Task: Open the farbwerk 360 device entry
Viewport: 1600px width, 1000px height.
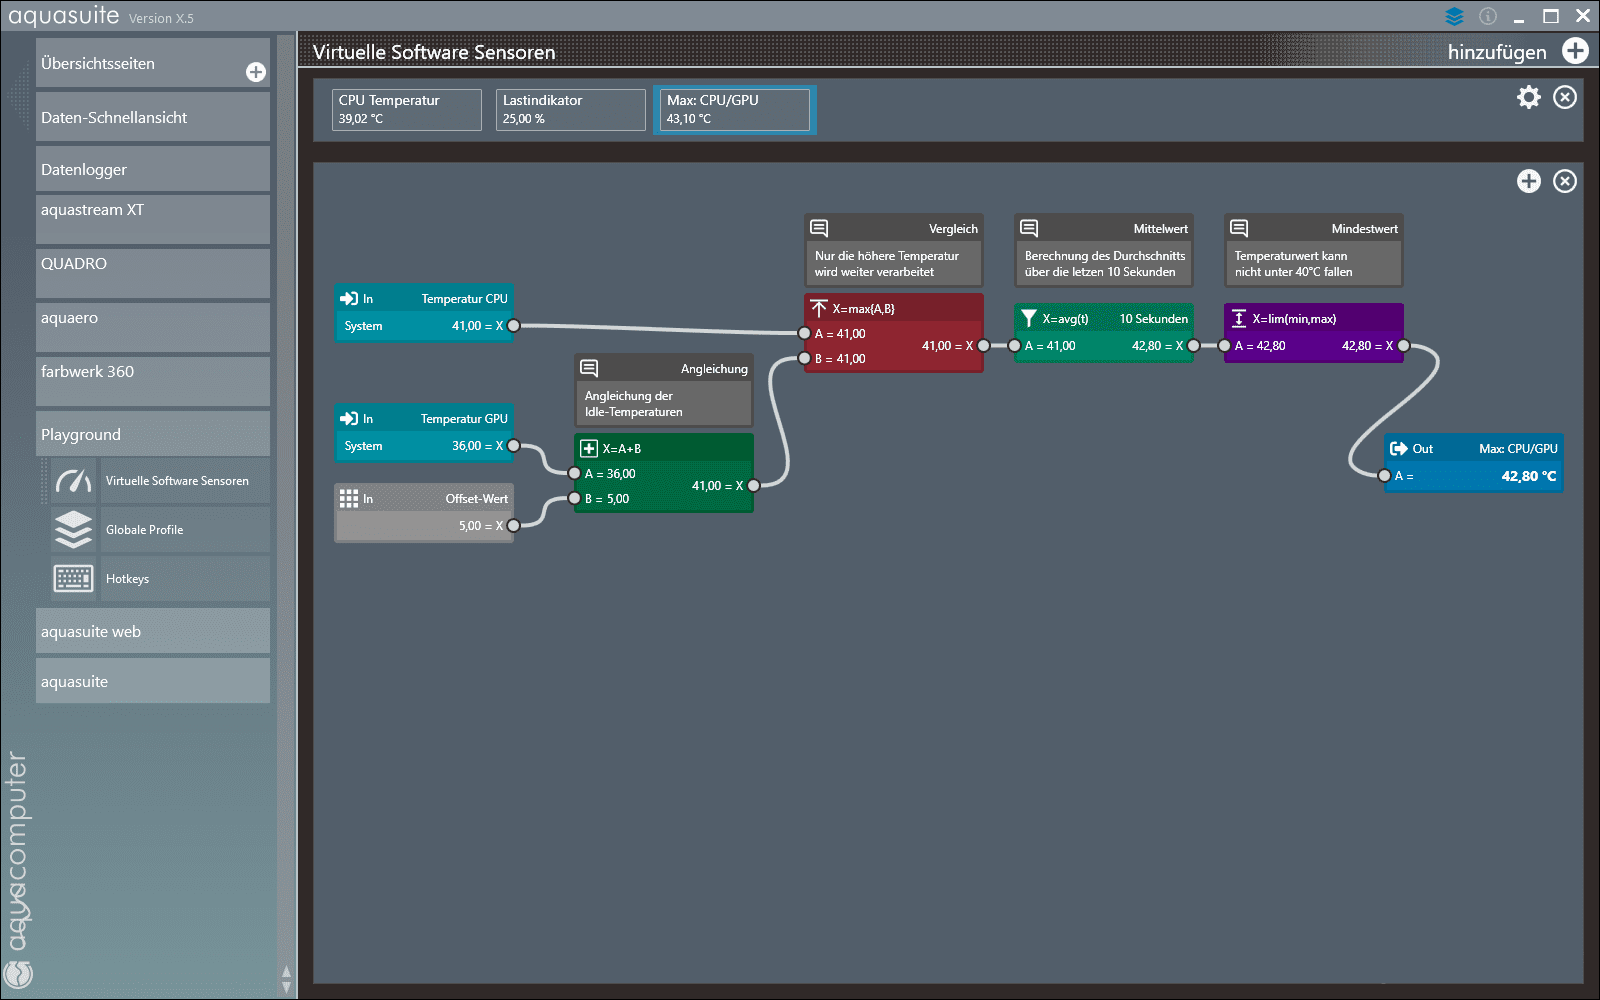Action: (153, 381)
